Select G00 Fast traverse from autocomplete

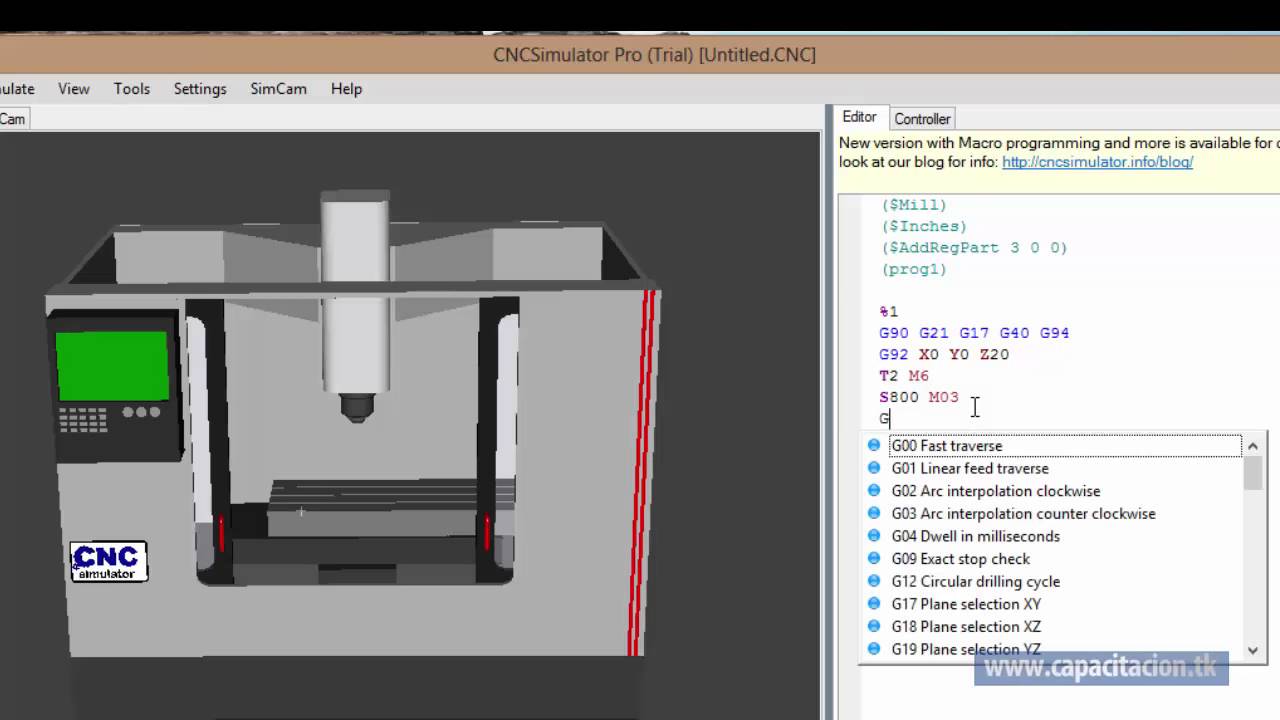coord(1065,446)
